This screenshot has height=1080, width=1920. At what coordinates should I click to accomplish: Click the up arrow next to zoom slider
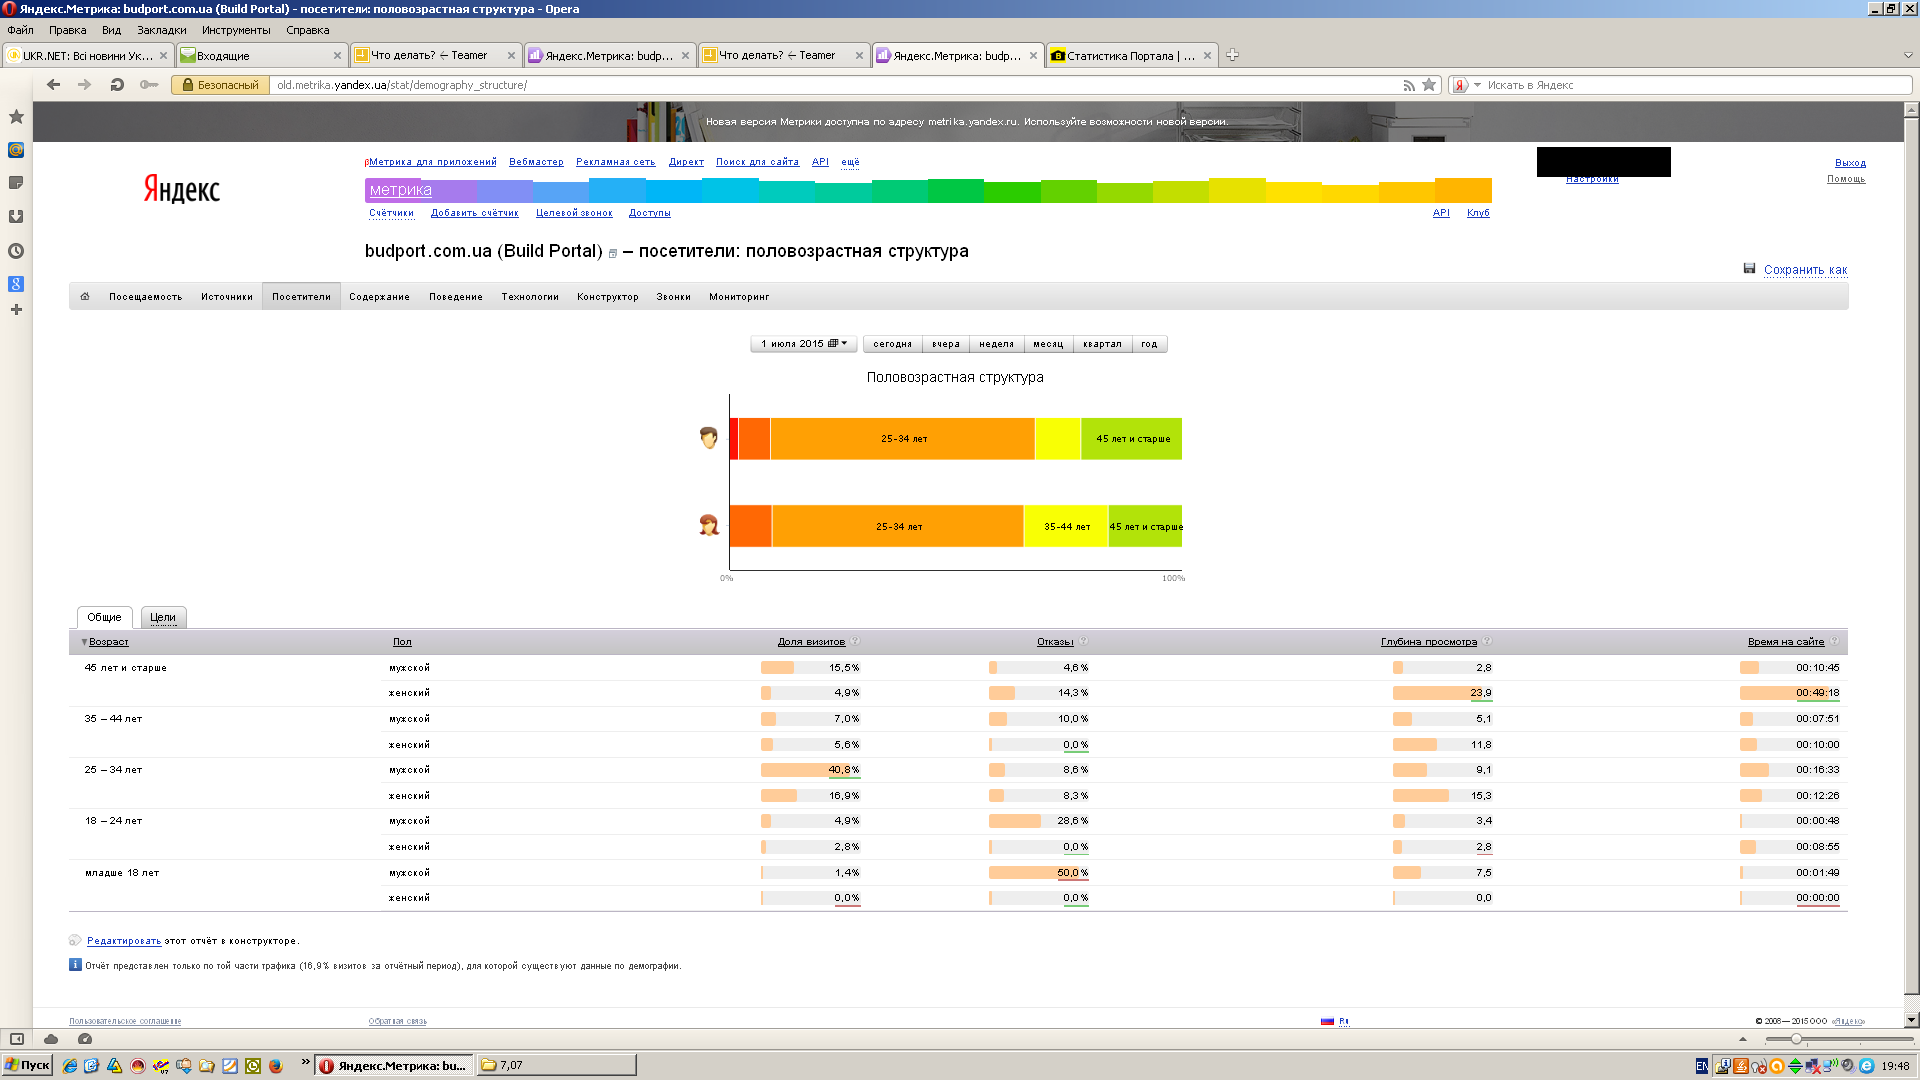[x=1743, y=1039]
